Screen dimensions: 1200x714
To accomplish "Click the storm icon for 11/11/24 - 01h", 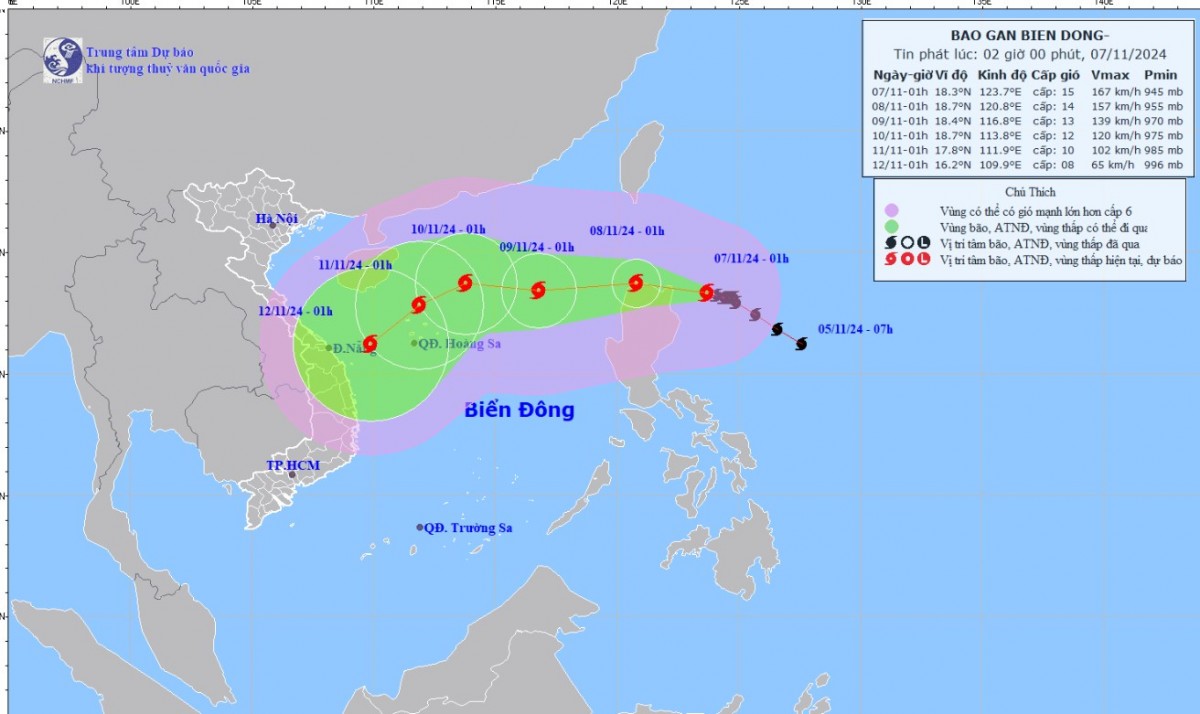I will [x=418, y=305].
